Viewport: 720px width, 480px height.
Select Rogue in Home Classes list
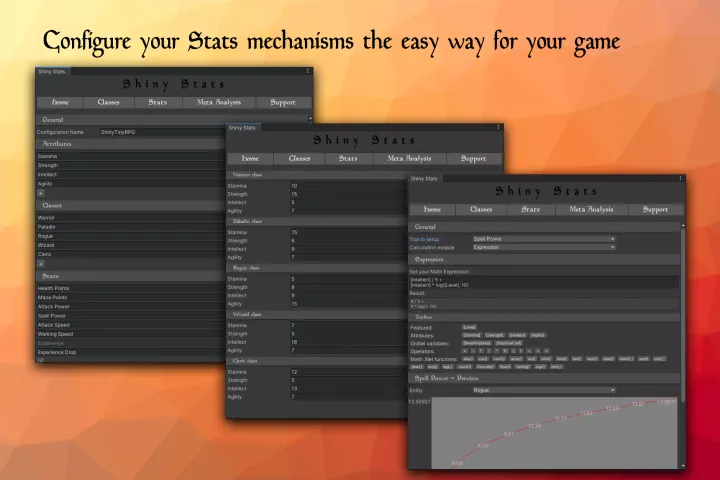click(x=131, y=236)
